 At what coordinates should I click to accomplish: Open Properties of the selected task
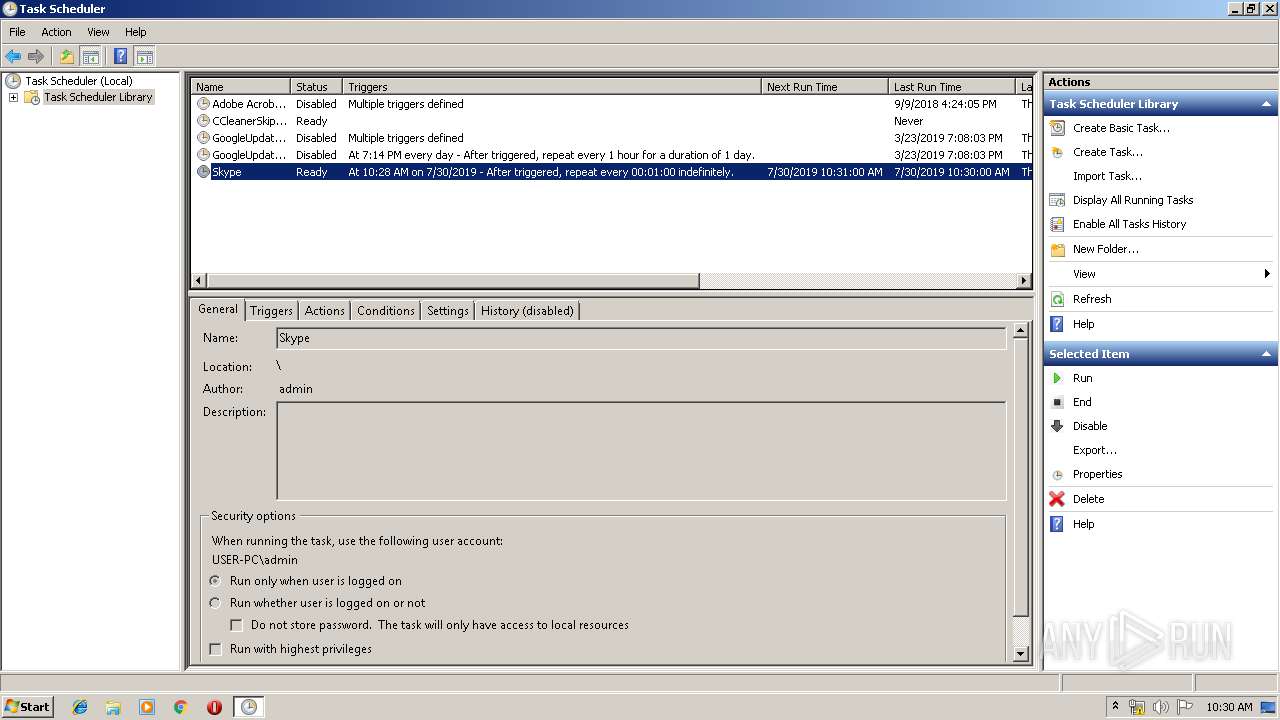pos(1097,474)
